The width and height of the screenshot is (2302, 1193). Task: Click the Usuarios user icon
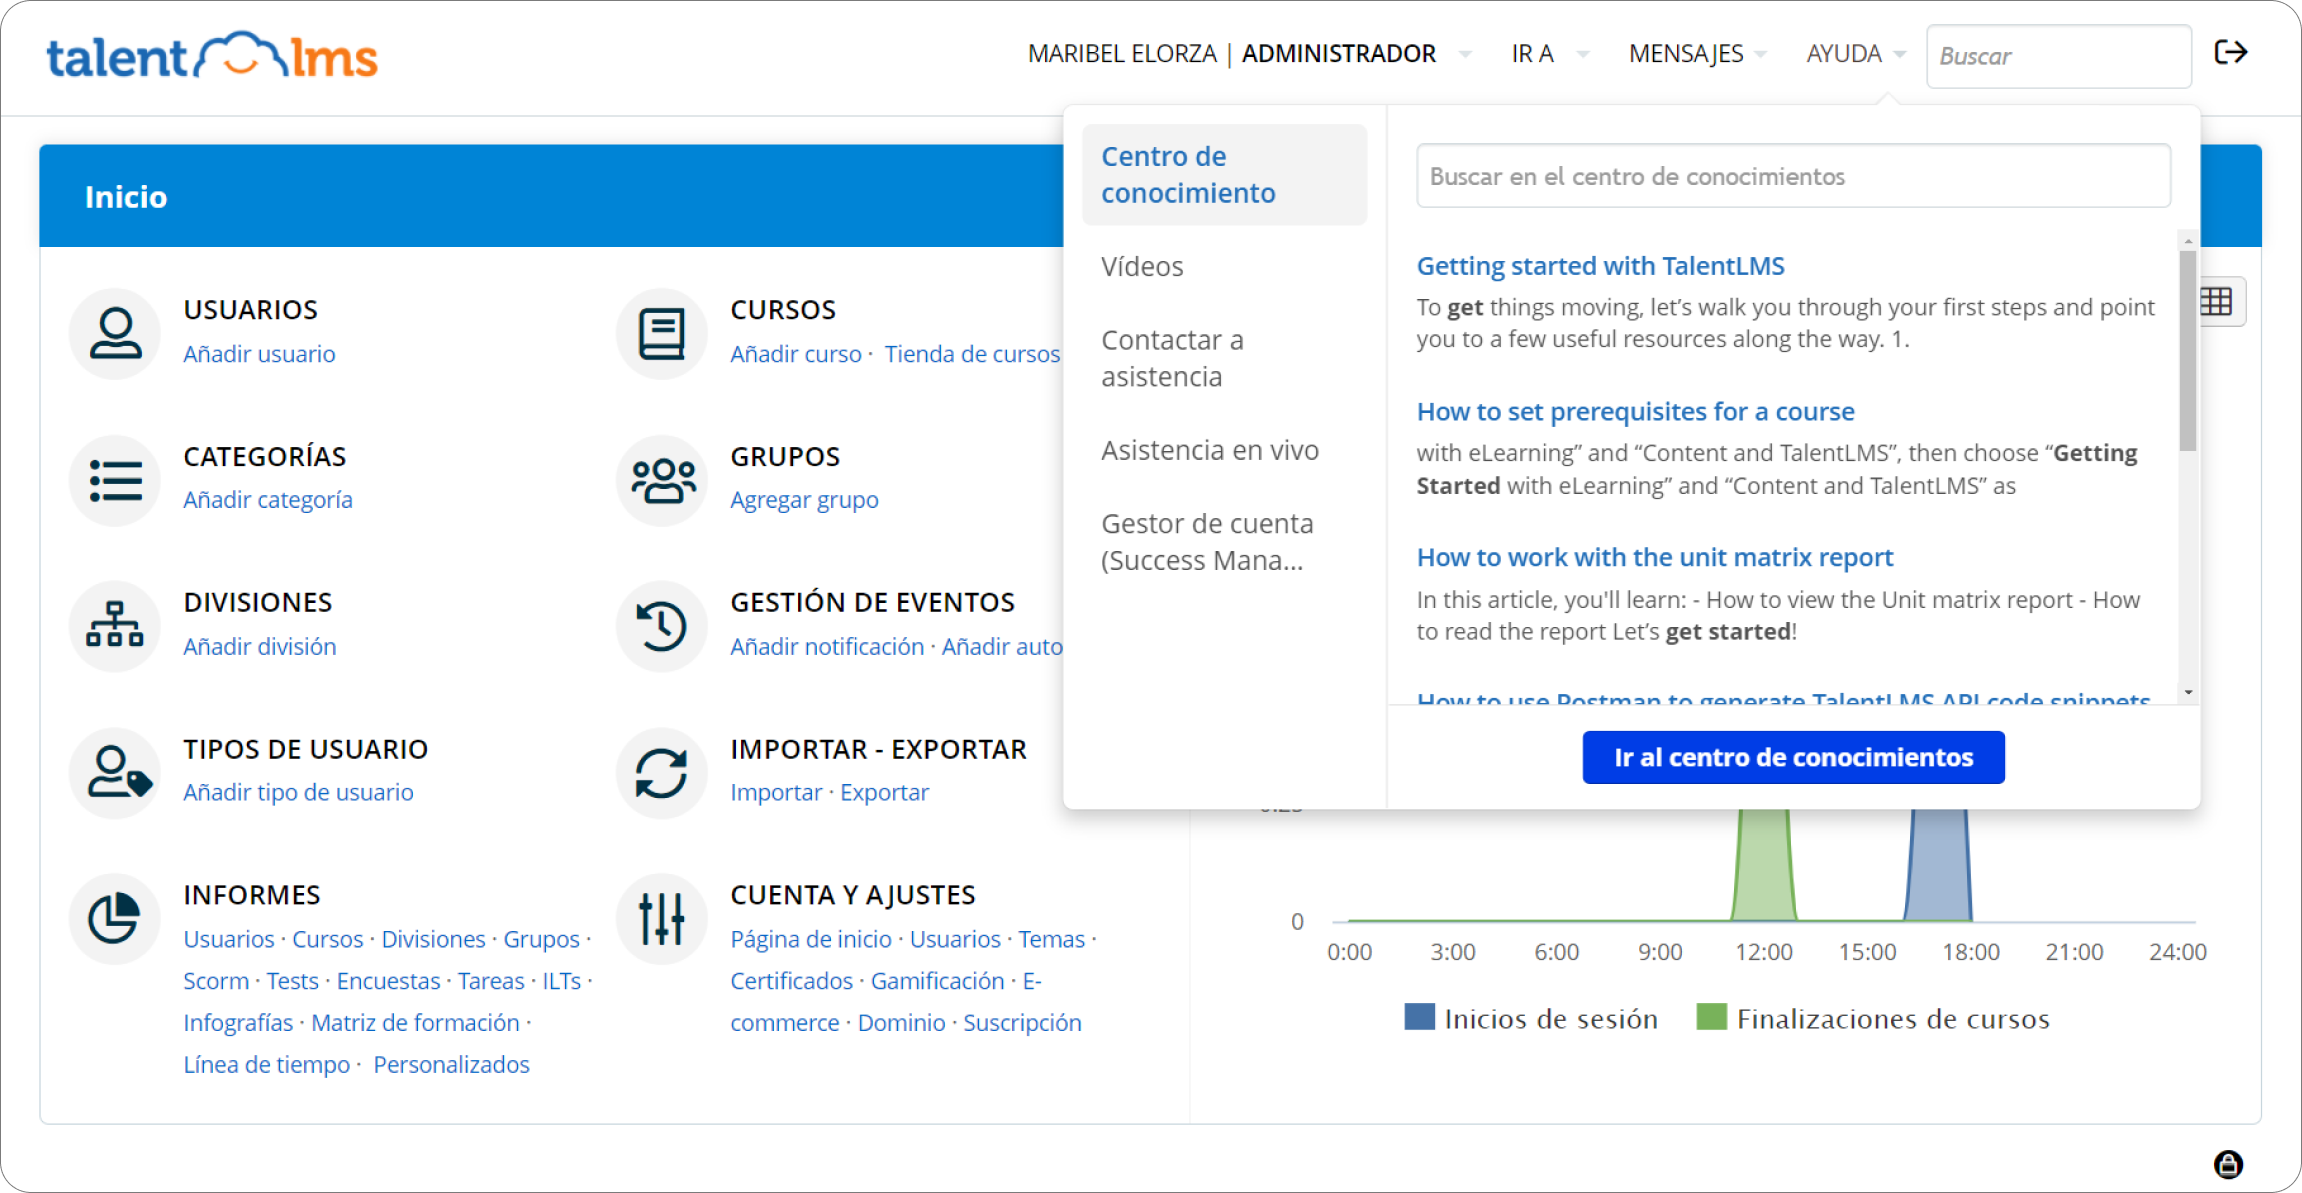(115, 333)
